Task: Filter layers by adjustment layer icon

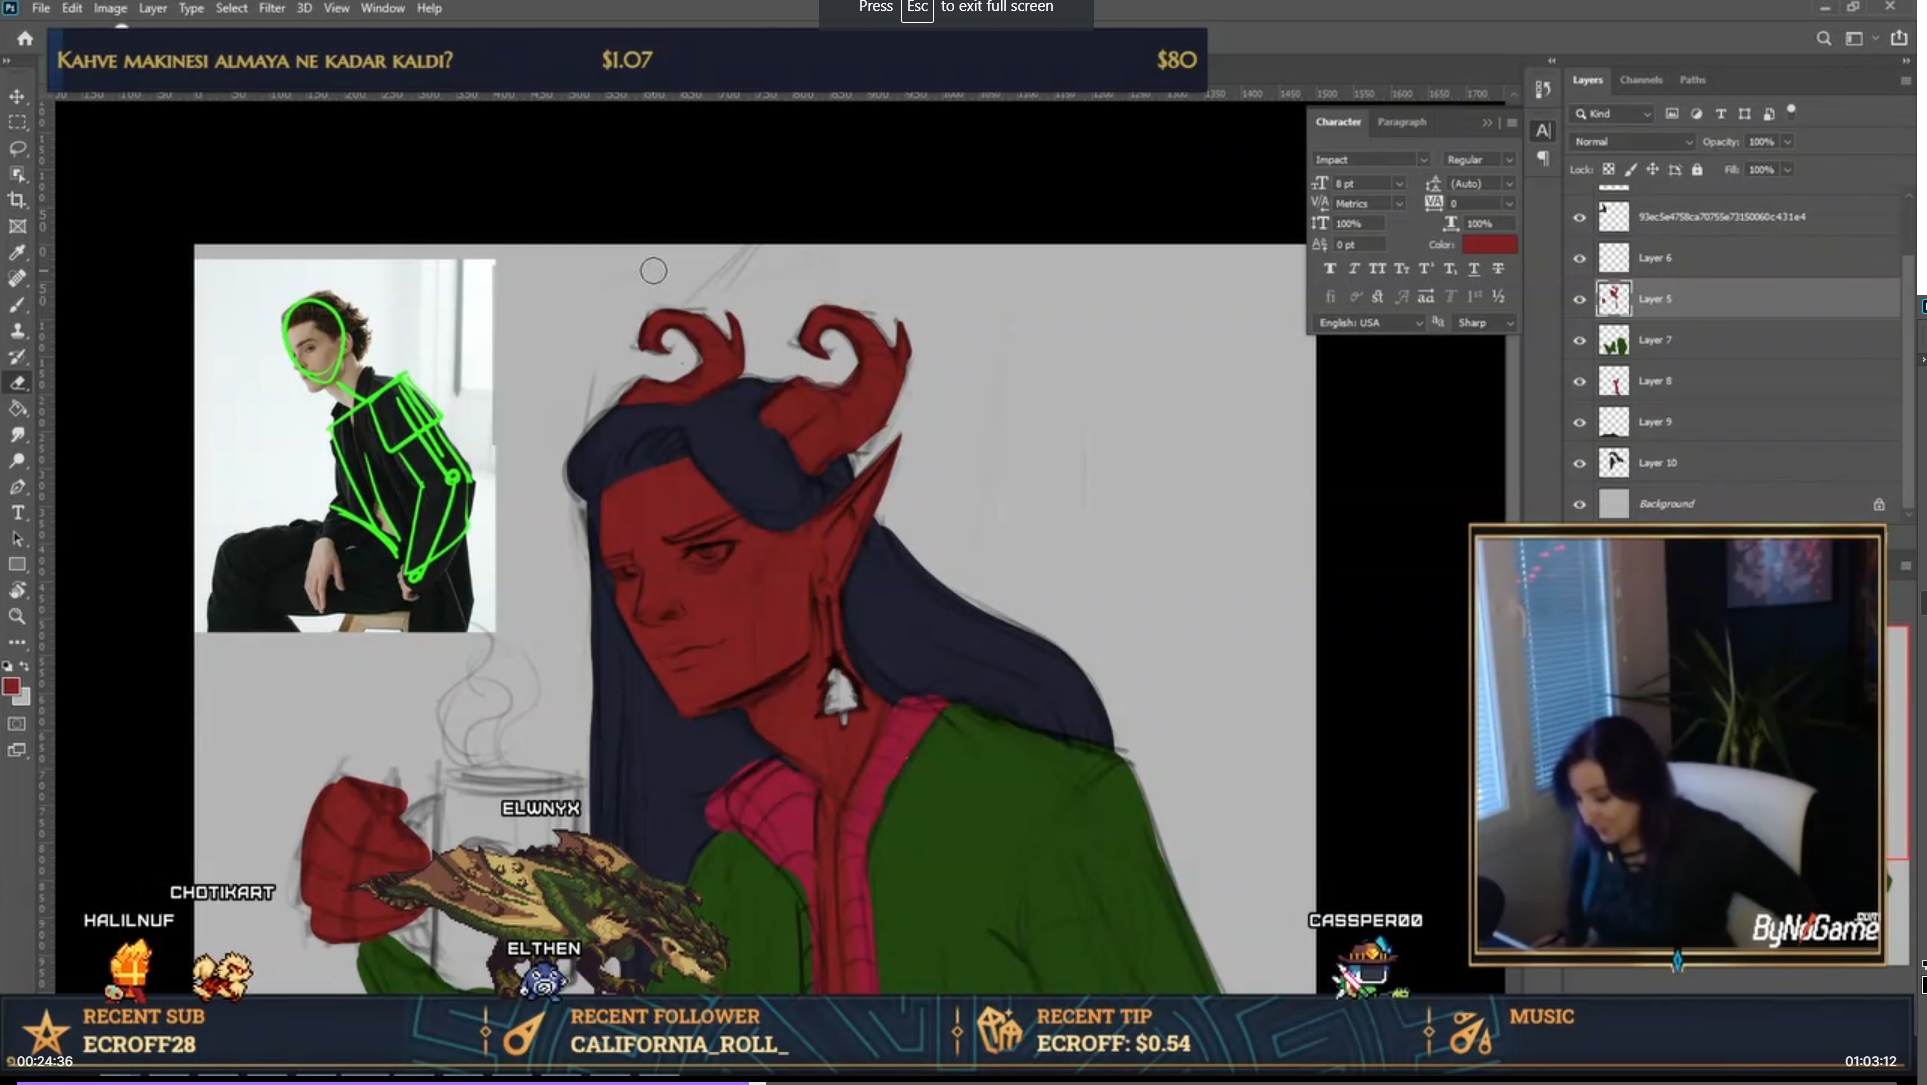Action: 1696,114
